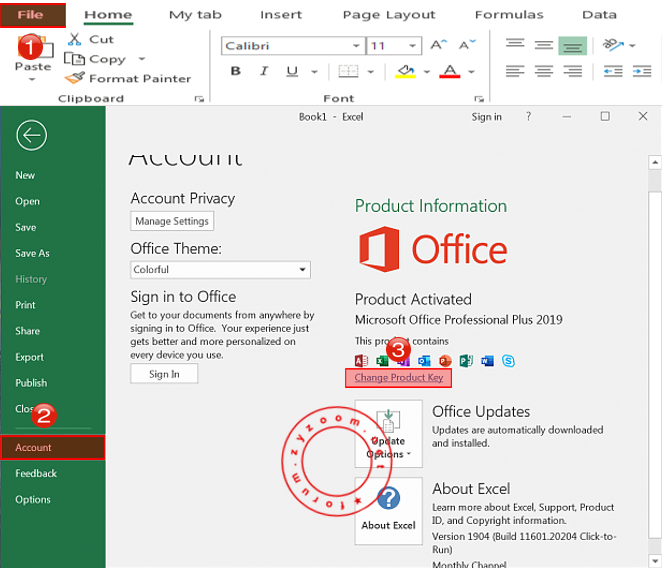Click the vertical scrollbar up arrow
The height and width of the screenshot is (568, 662).
pos(655,162)
